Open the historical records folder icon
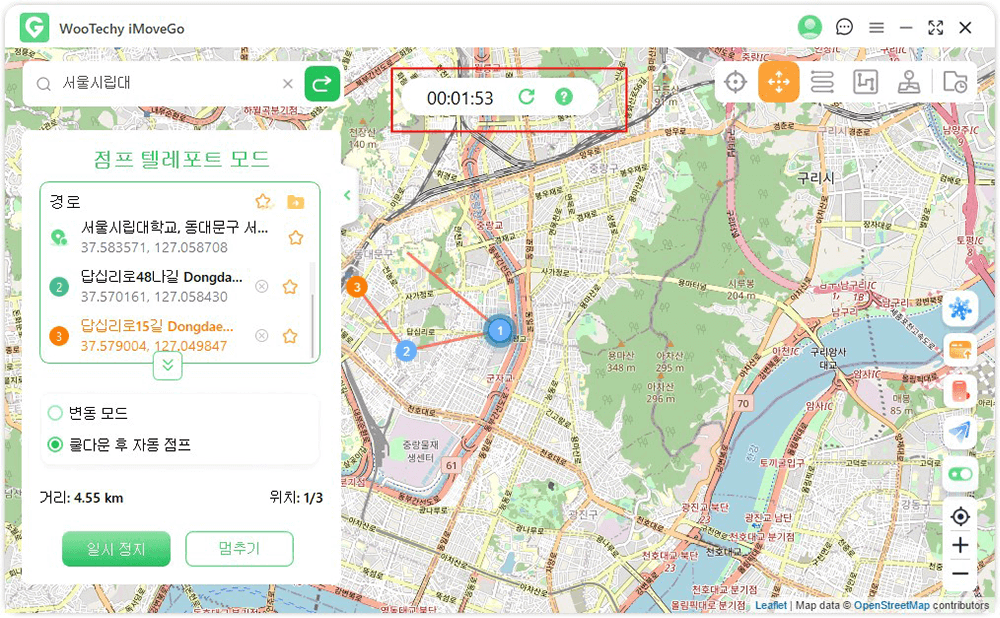This screenshot has width=1000, height=618. click(955, 82)
